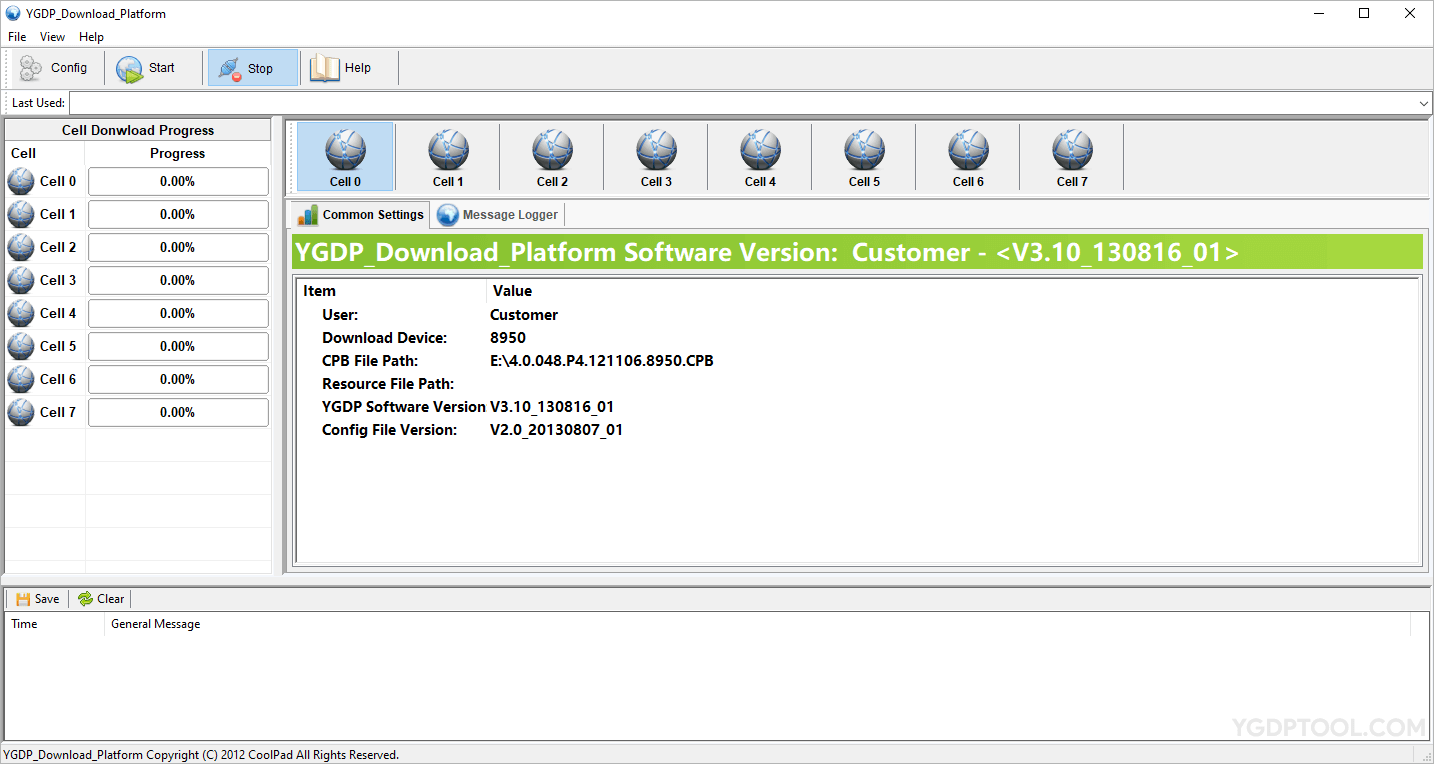Switch to the Message Logger tab
This screenshot has height=764, width=1434.
point(499,214)
